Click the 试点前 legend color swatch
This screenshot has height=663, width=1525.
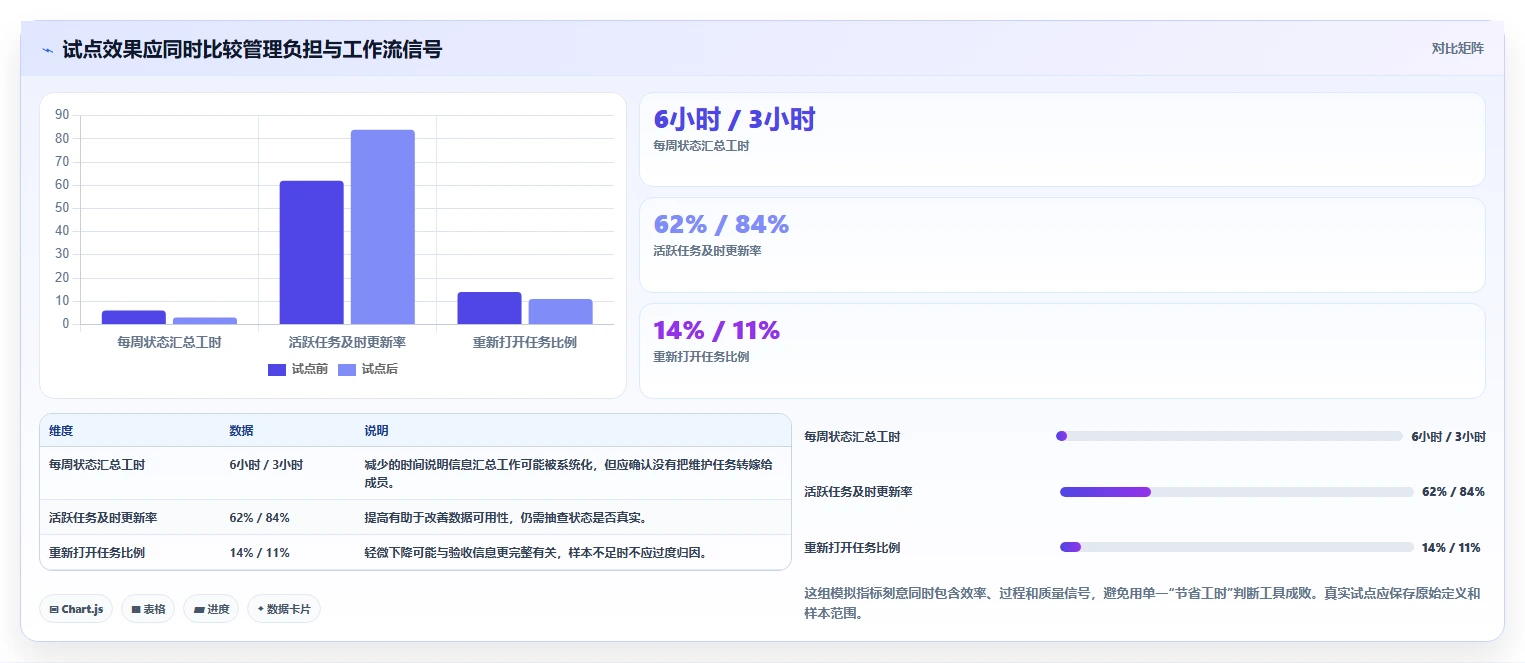click(x=277, y=370)
